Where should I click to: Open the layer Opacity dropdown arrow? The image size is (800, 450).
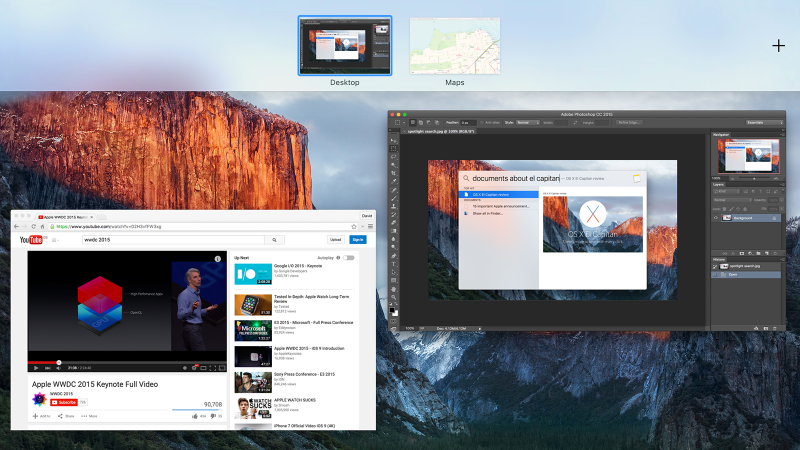782,200
